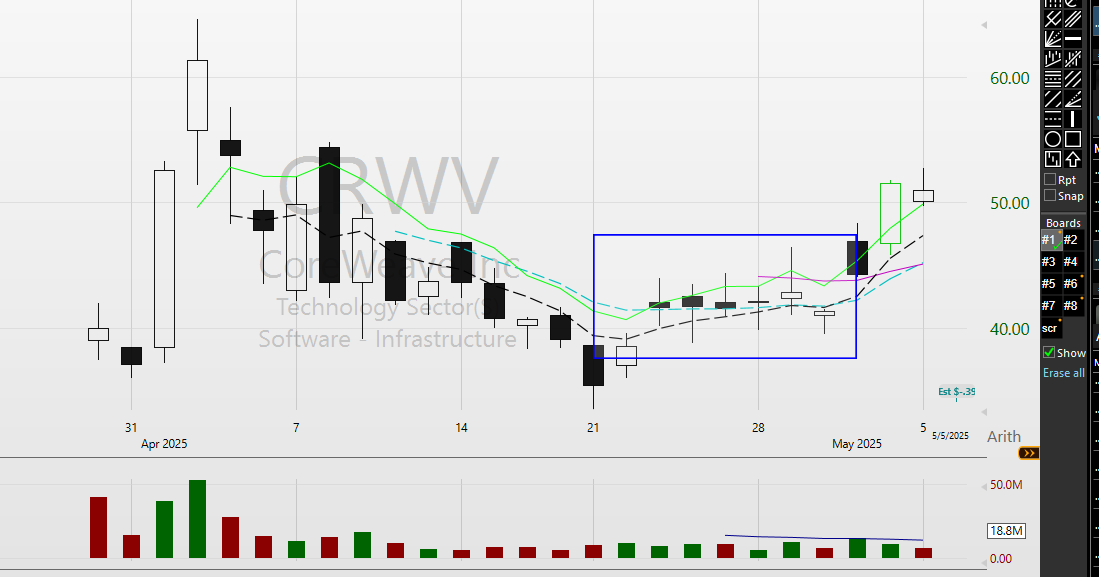Click the 40.00 price axis label
Viewport: 1099px width, 577px height.
(x=1009, y=329)
